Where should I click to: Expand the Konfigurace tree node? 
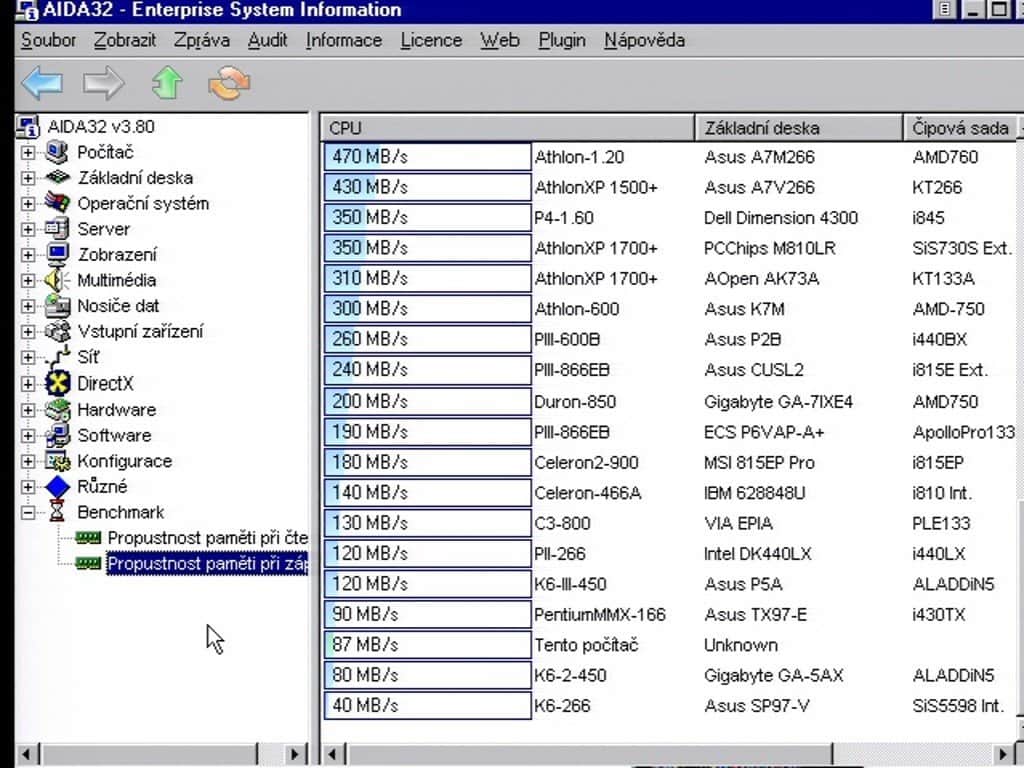pos(28,461)
